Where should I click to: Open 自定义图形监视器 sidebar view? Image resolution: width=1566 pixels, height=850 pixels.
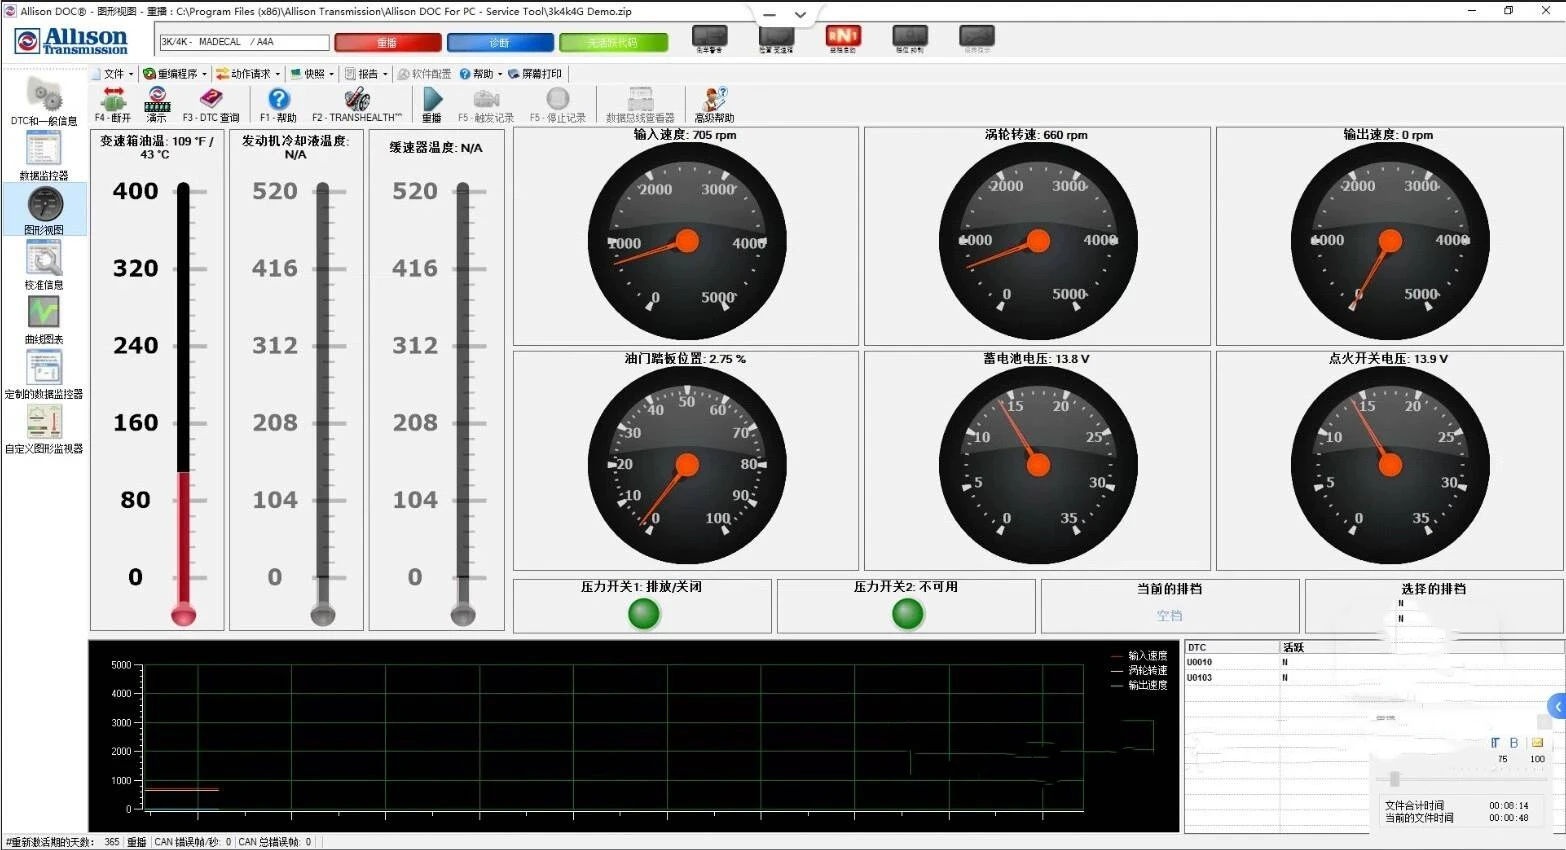pos(44,428)
